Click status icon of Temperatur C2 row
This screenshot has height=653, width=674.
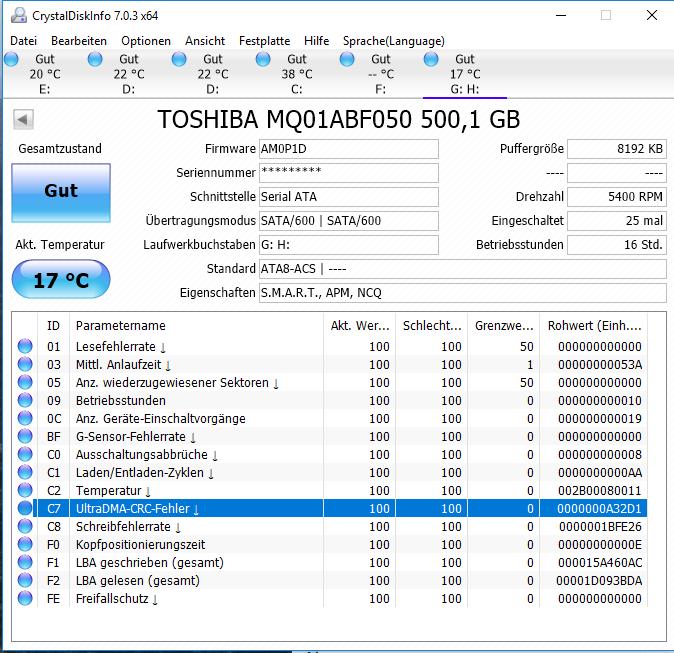[x=25, y=490]
